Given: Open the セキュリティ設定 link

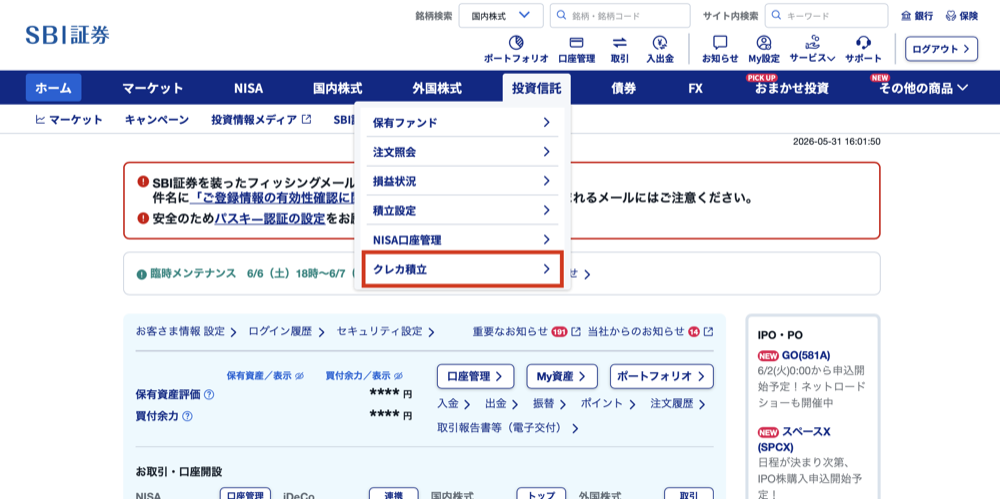Looking at the screenshot, I should pyautogui.click(x=385, y=332).
